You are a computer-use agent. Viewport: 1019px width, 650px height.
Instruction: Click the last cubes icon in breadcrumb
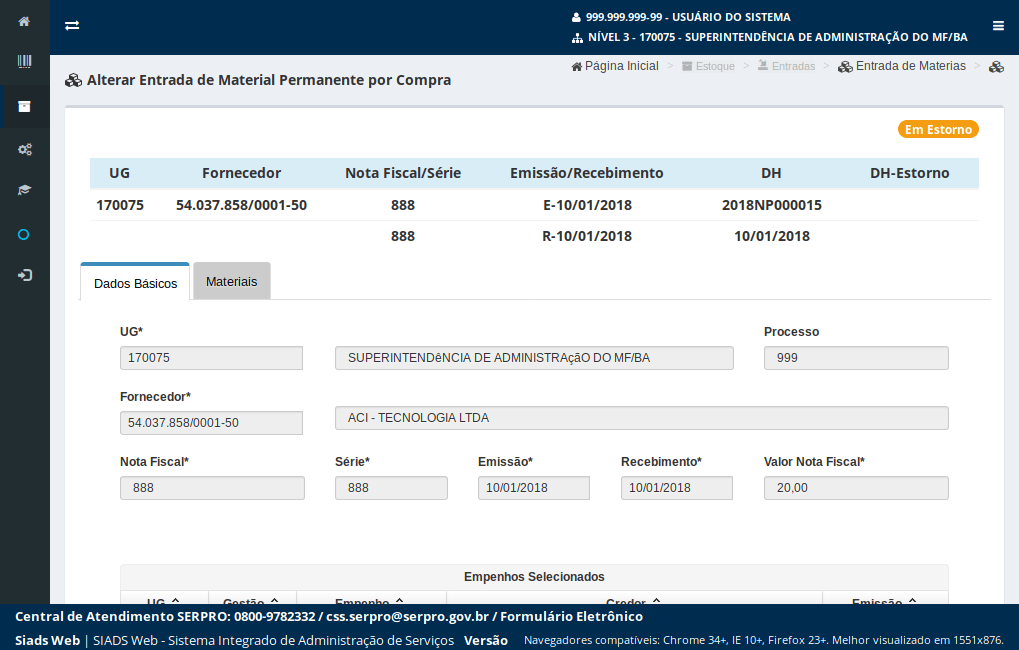(996, 66)
